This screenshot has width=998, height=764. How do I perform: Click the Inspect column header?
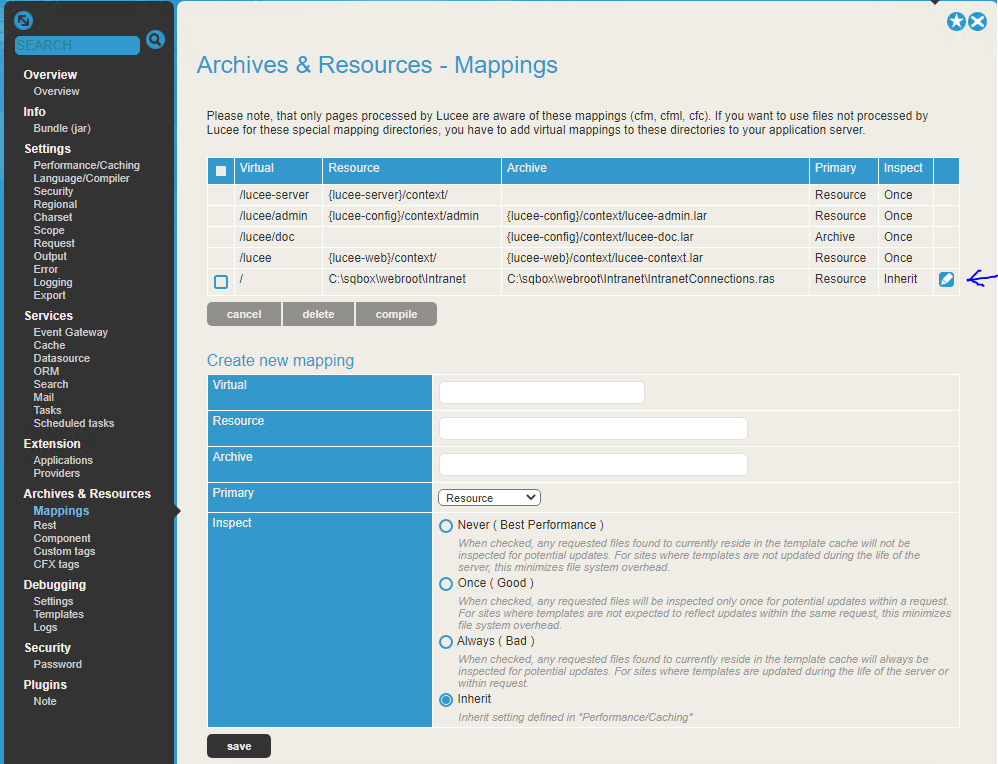click(x=905, y=171)
